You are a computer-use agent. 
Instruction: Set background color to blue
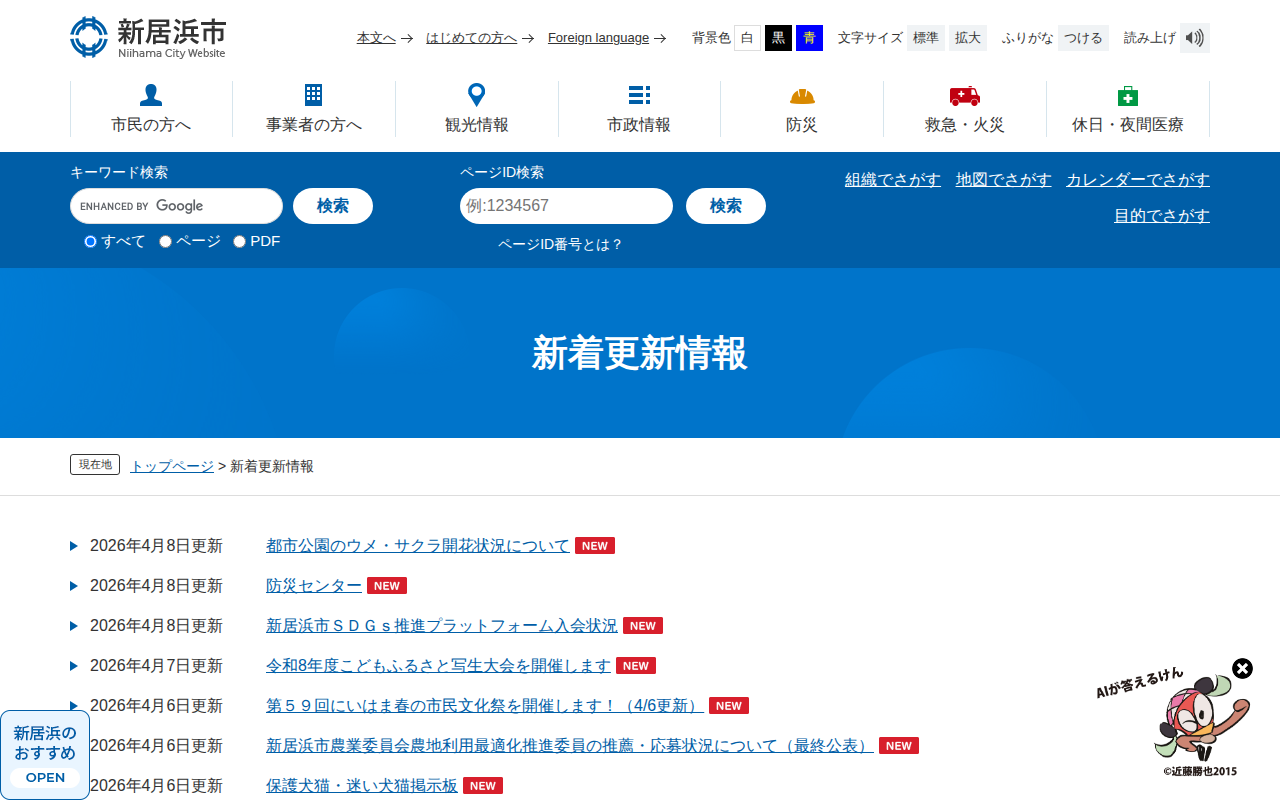[809, 38]
